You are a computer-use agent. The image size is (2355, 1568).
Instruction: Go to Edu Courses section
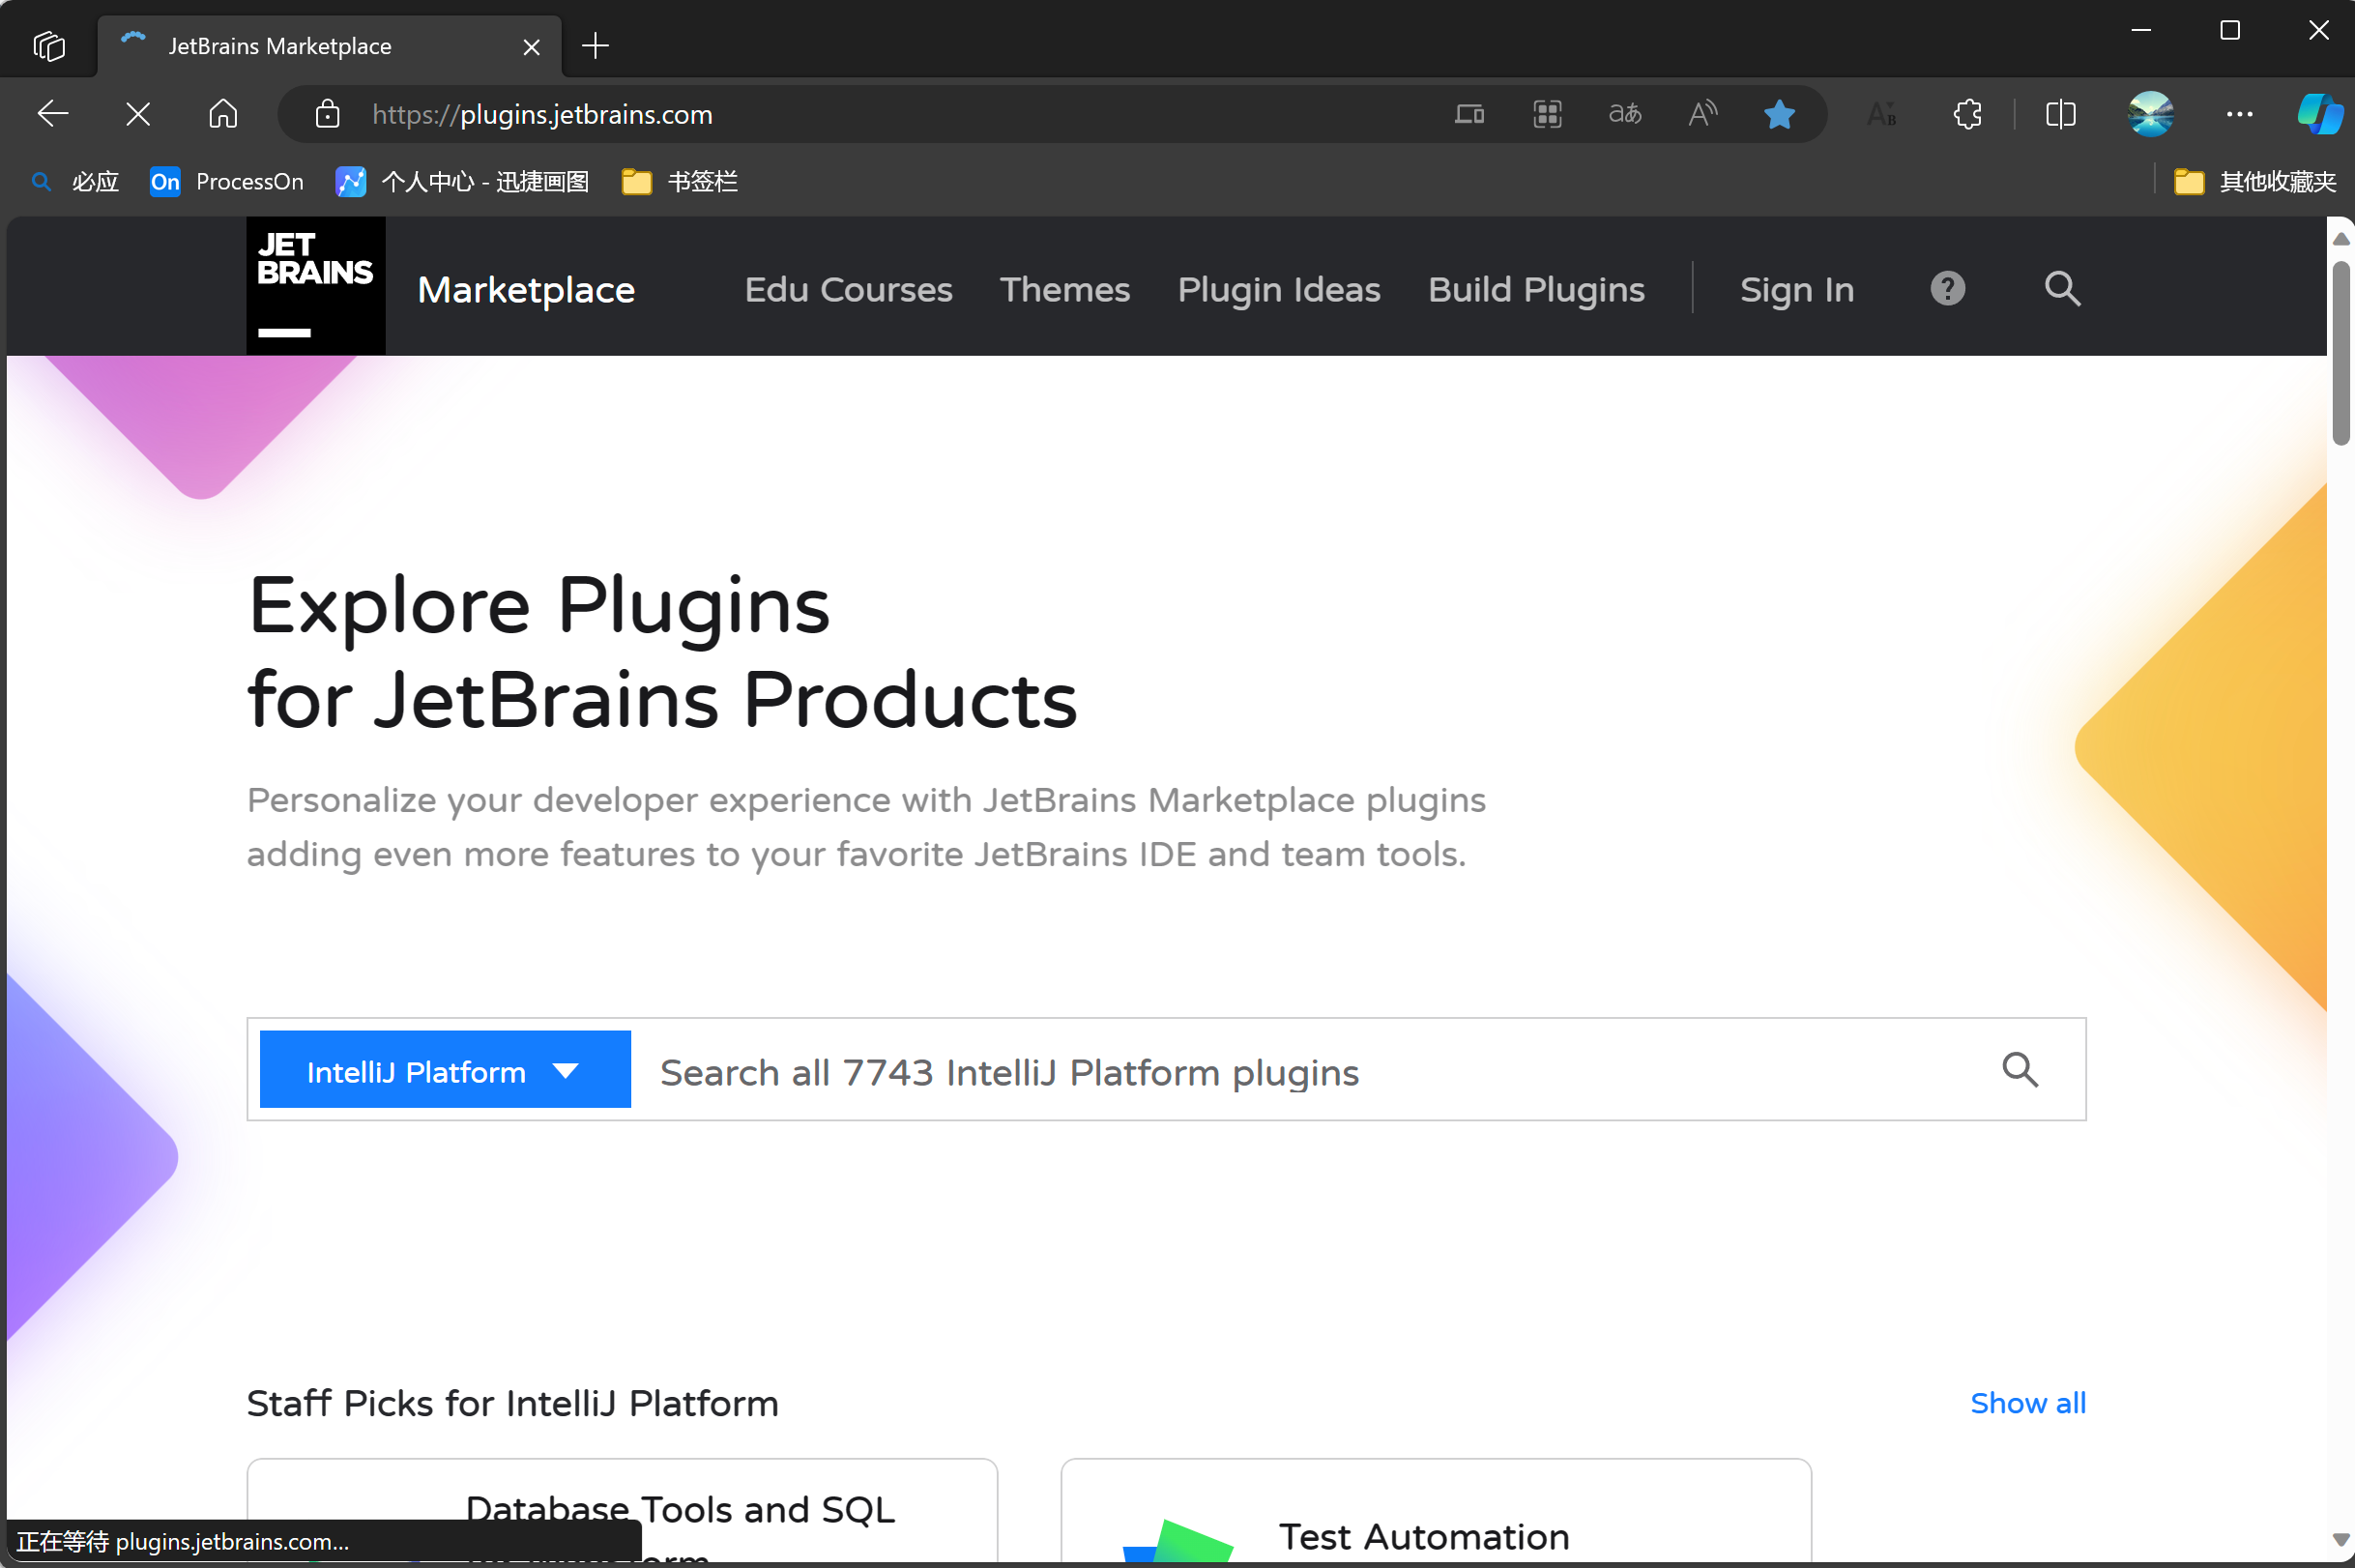tap(848, 289)
